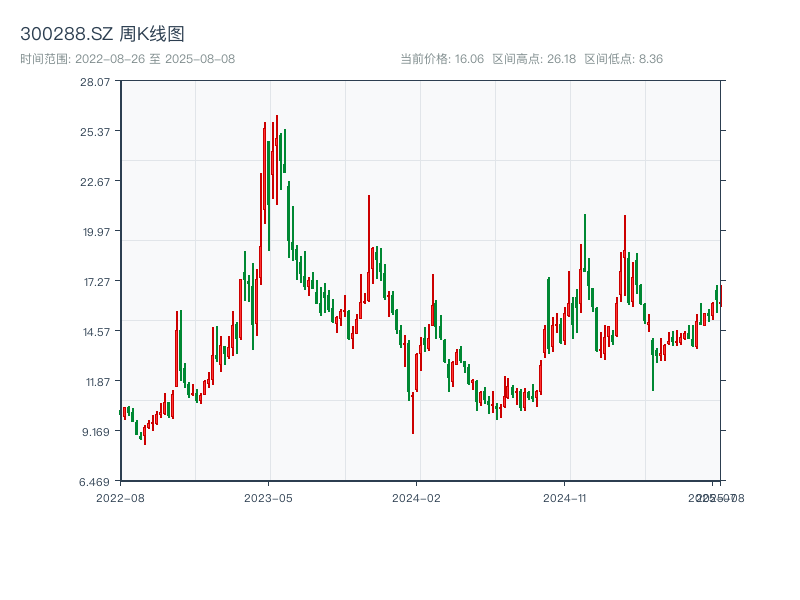
Task: Select the 2024-02 x-axis date label
Action: 417,497
